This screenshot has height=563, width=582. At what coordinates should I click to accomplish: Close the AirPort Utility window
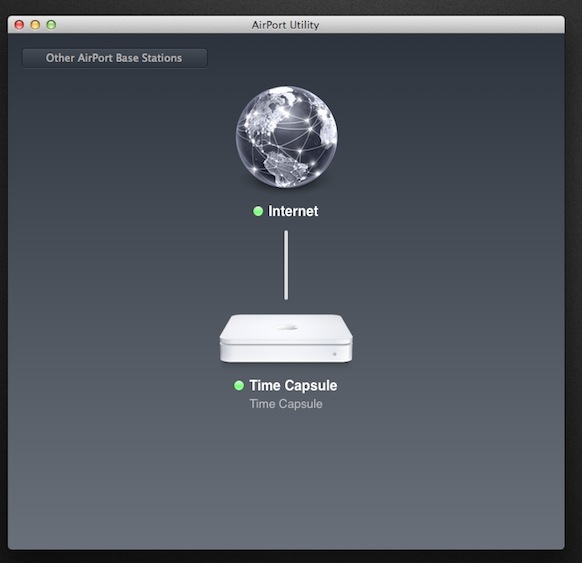[19, 24]
